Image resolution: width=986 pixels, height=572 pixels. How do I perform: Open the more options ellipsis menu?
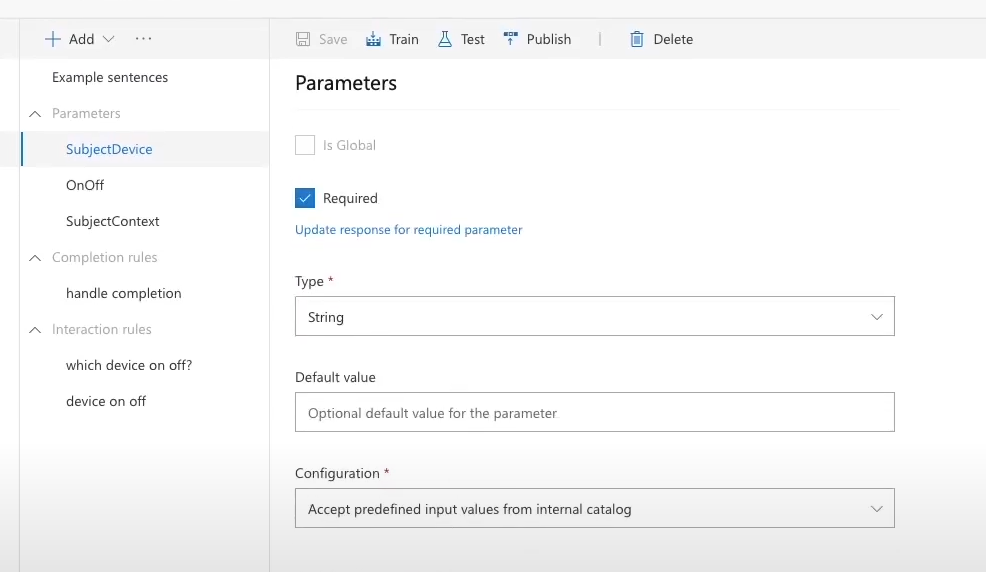click(143, 39)
